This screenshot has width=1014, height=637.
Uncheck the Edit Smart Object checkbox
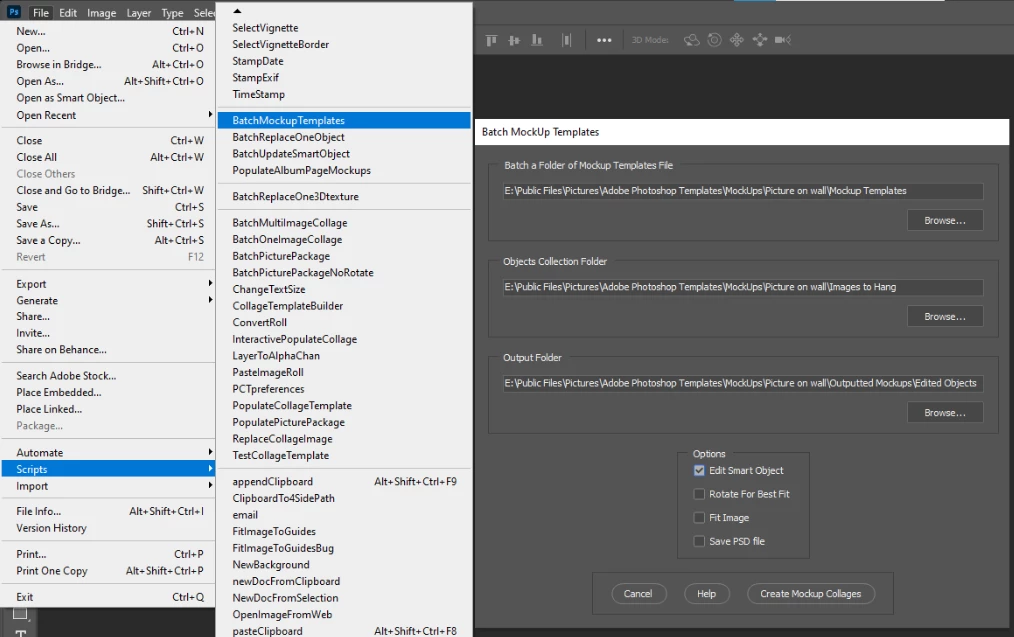699,471
